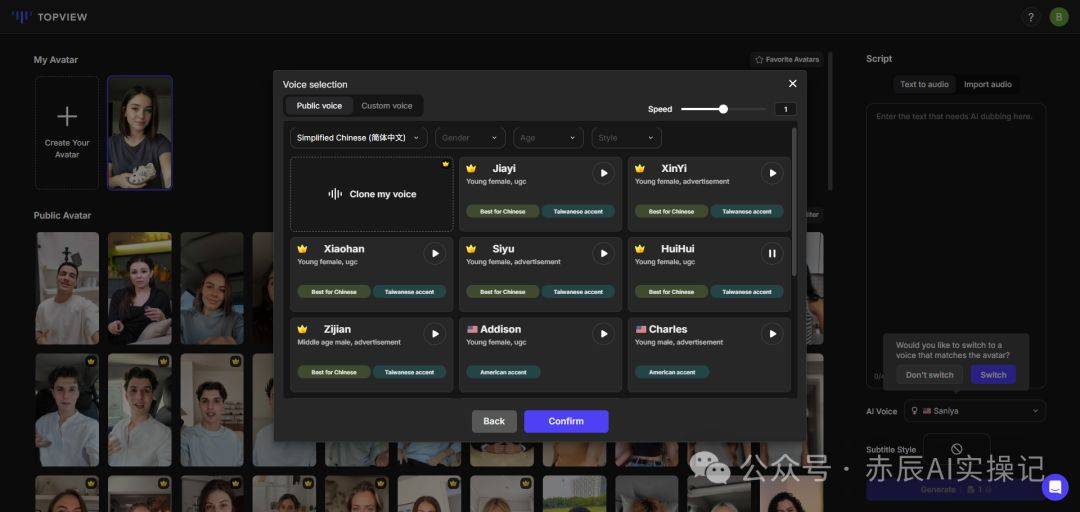The width and height of the screenshot is (1080, 512).
Task: Open the user profile avatar B
Action: (x=1059, y=17)
